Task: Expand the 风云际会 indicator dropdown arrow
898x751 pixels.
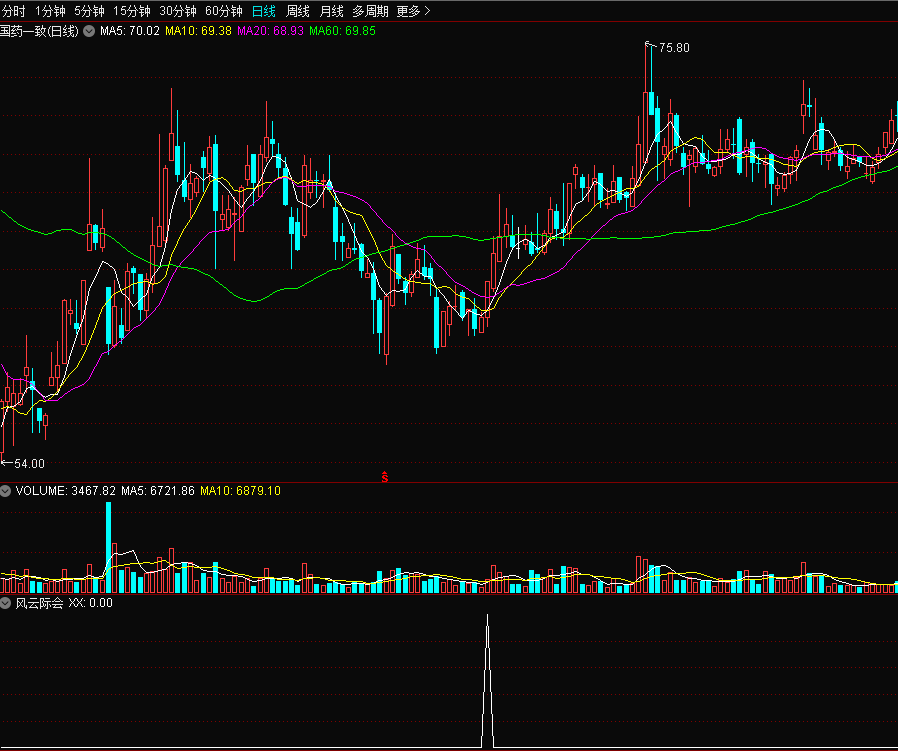Action: 6,603
